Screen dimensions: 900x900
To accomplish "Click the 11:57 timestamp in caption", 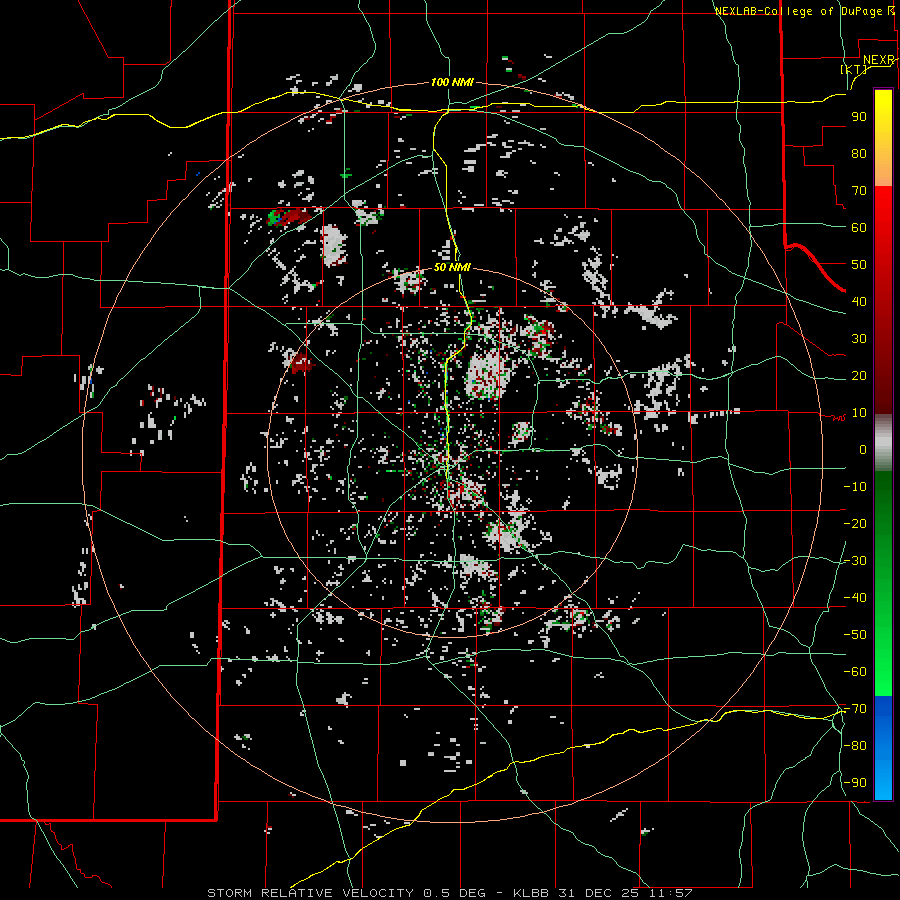I will coord(670,893).
